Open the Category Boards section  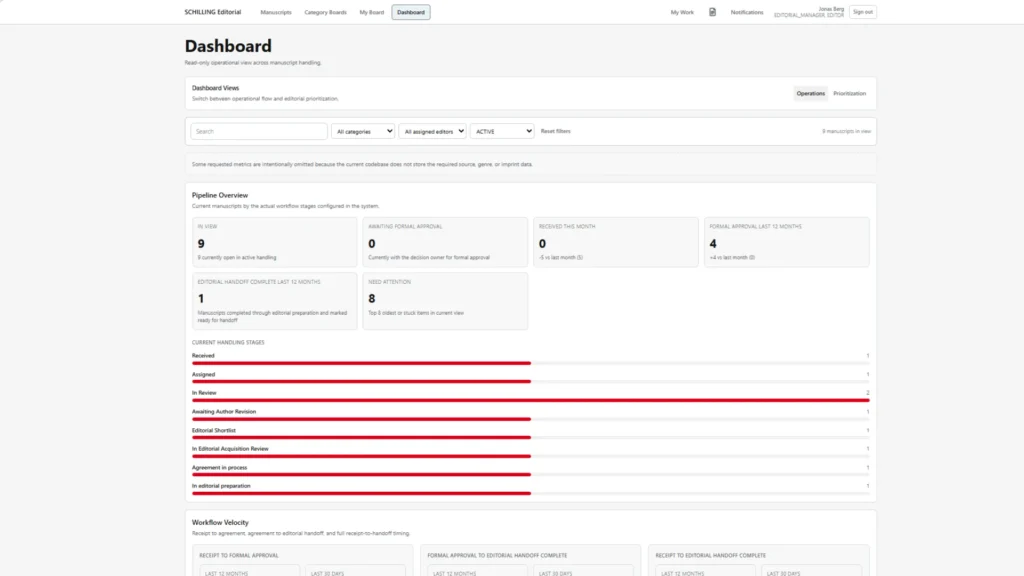pos(326,12)
